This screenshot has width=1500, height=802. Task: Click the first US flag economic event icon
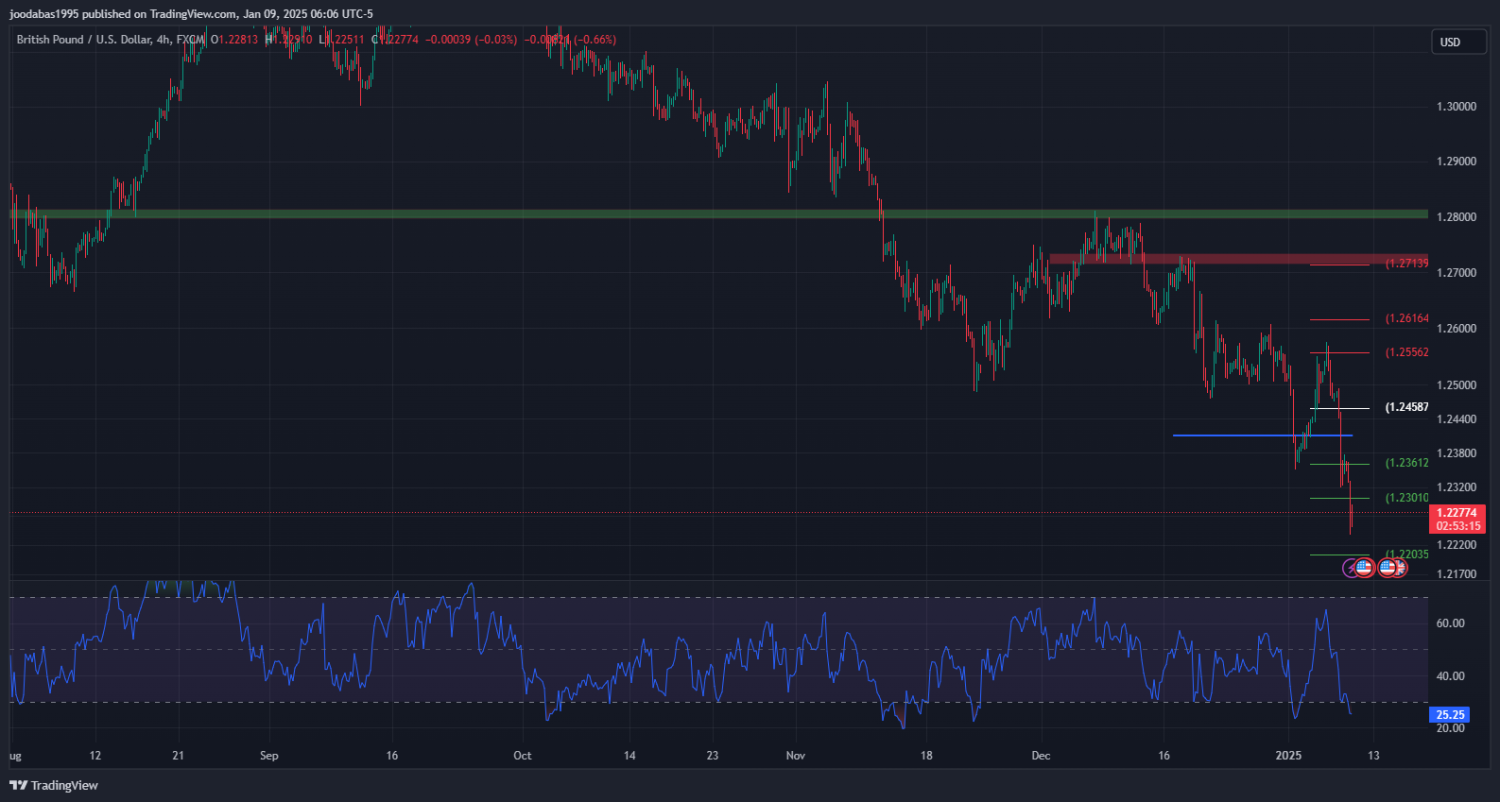tap(1364, 567)
